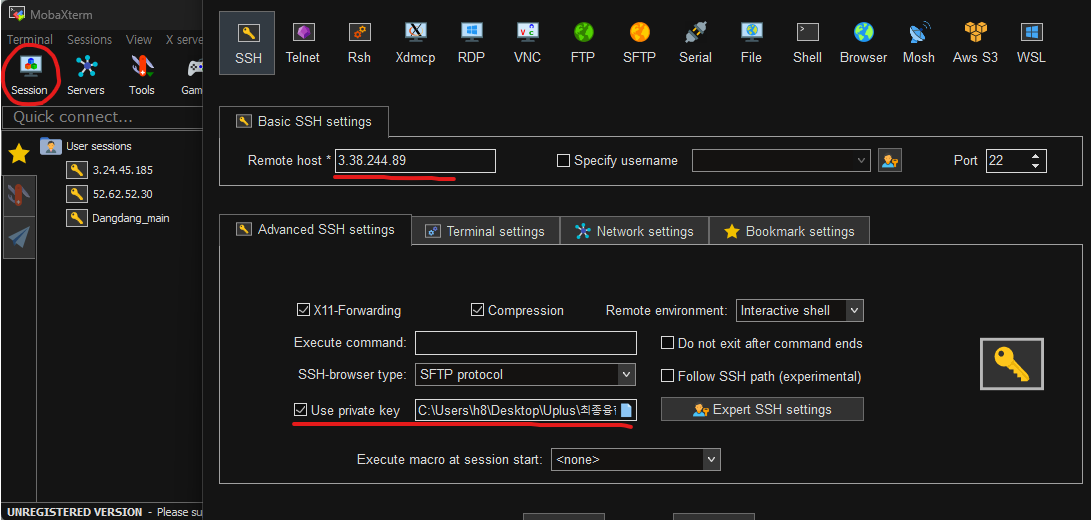Disable the Compression checkbox
This screenshot has width=1091, height=520.
click(477, 310)
